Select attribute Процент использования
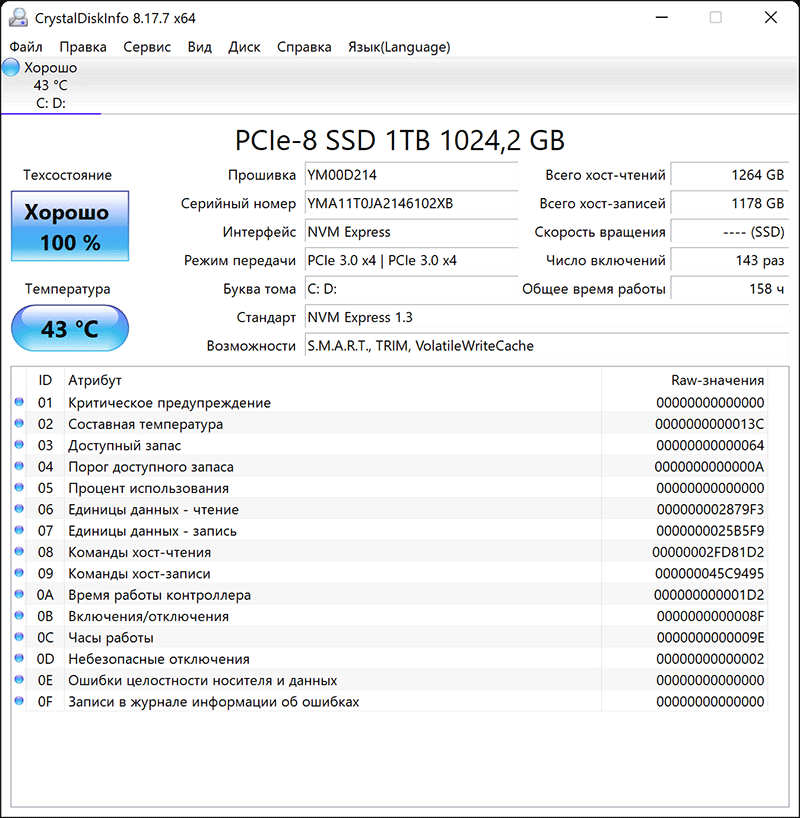The width and height of the screenshot is (800, 818). coord(148,488)
